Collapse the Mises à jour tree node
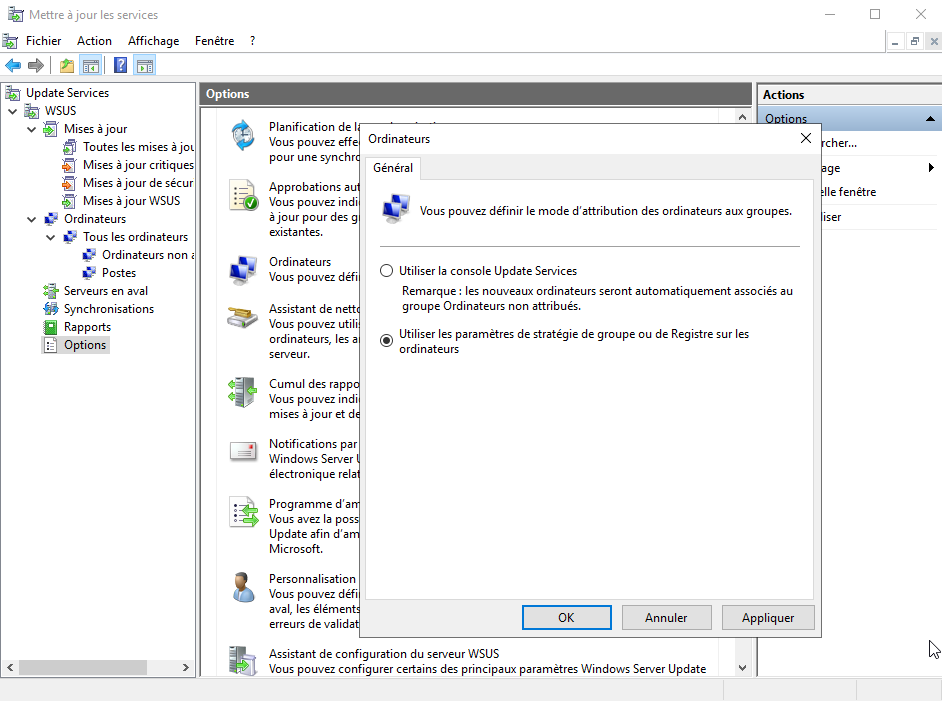The image size is (942, 701). pyautogui.click(x=31, y=129)
